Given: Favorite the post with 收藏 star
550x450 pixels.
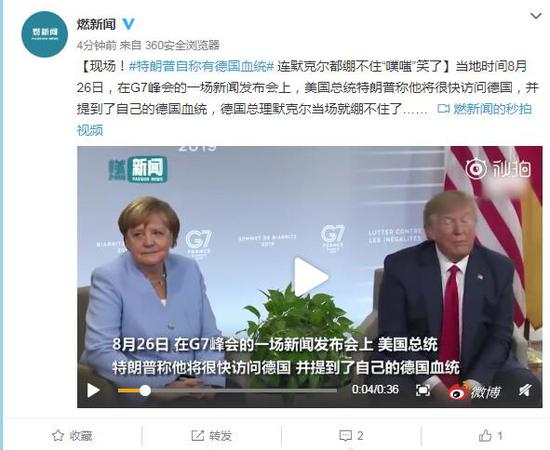Looking at the screenshot, I should (72, 436).
